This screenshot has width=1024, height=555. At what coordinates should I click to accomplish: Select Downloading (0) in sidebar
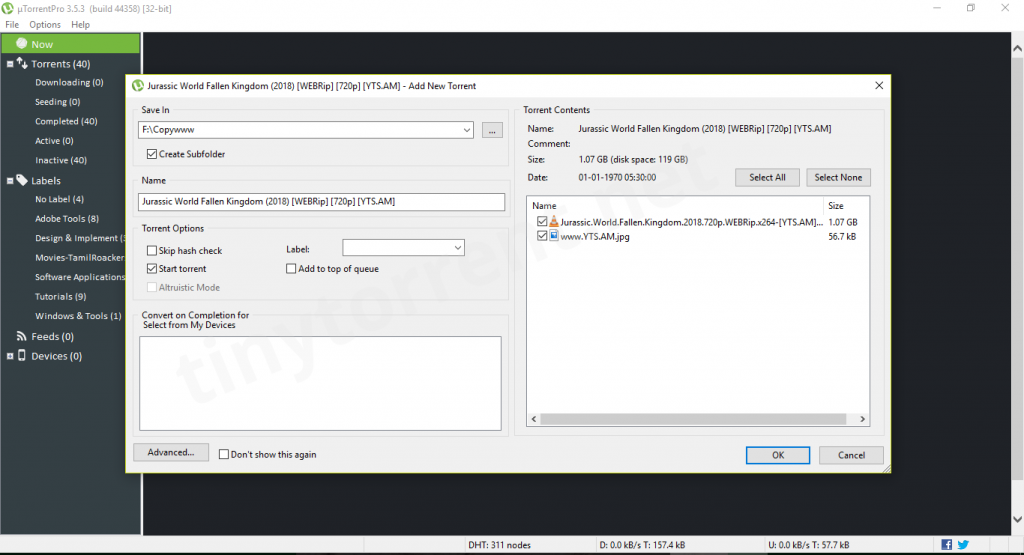click(x=69, y=82)
